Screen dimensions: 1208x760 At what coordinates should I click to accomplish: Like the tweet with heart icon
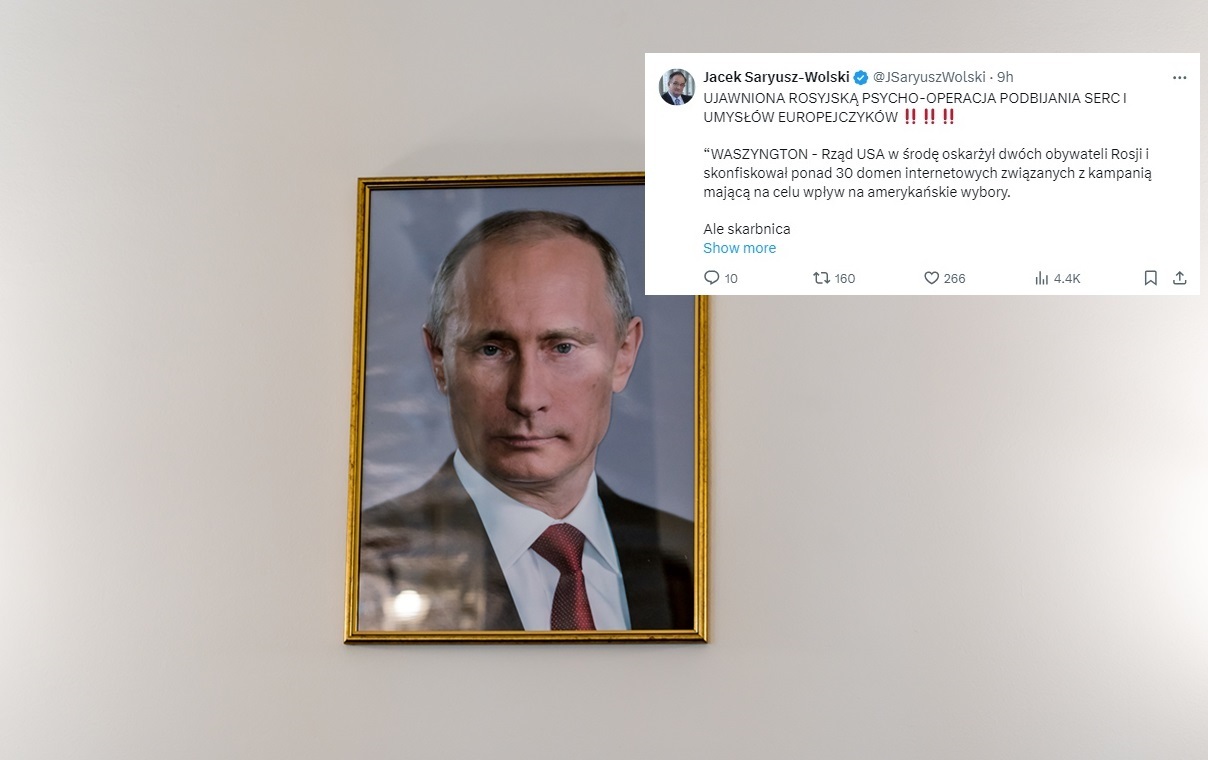931,278
